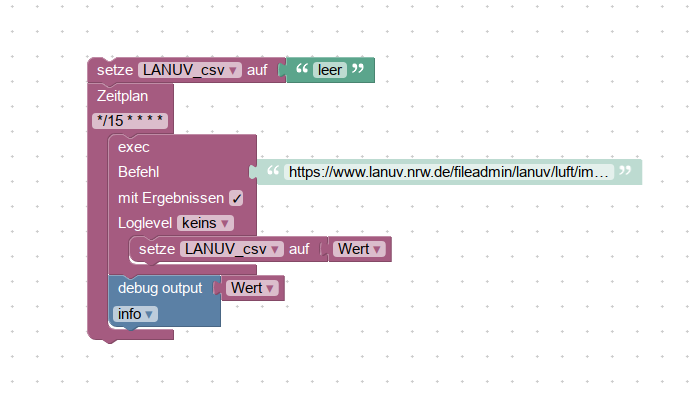This screenshot has height=393, width=693.
Task: Select the exec block label
Action: click(133, 147)
